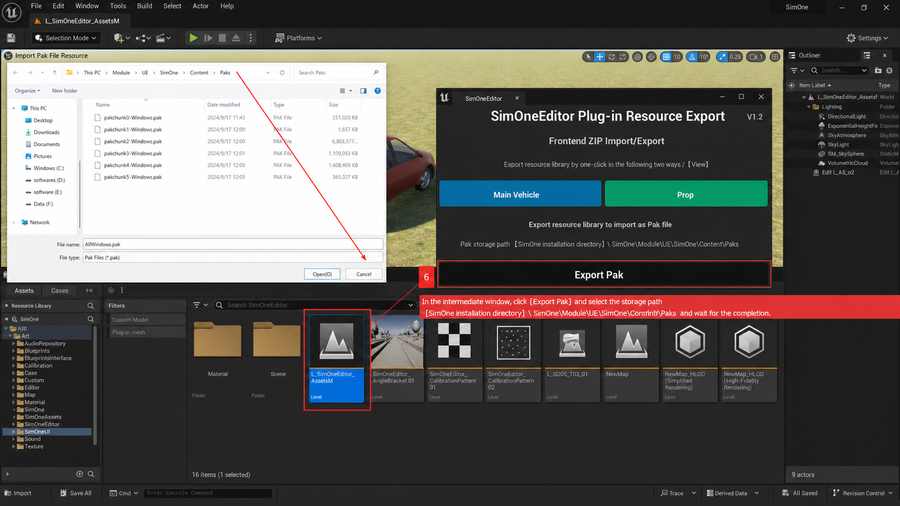Click the blue Main Vehicle button

coord(520,194)
